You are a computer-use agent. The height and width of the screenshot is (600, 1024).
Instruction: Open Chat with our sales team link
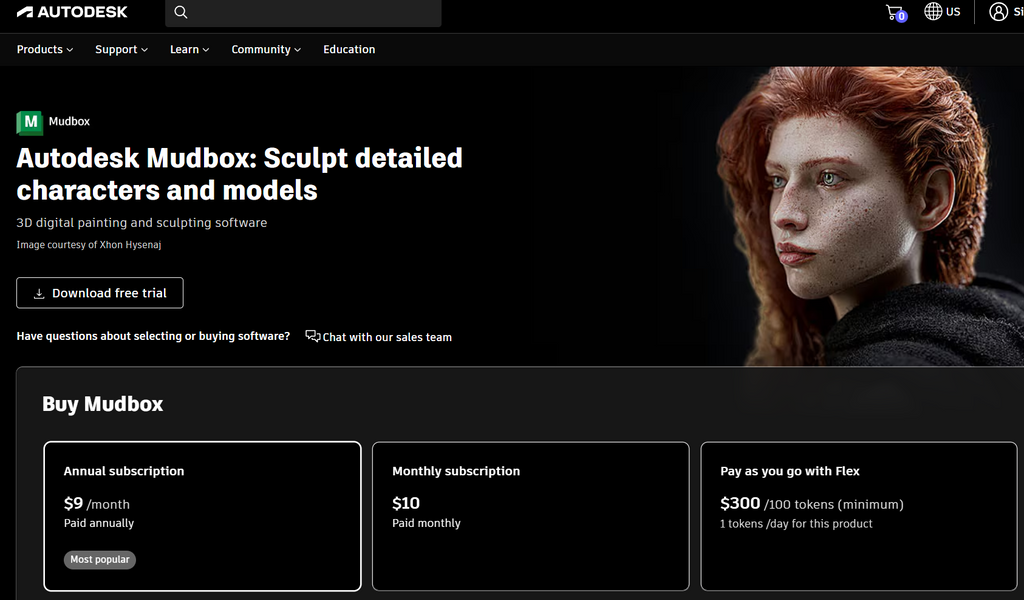[386, 337]
